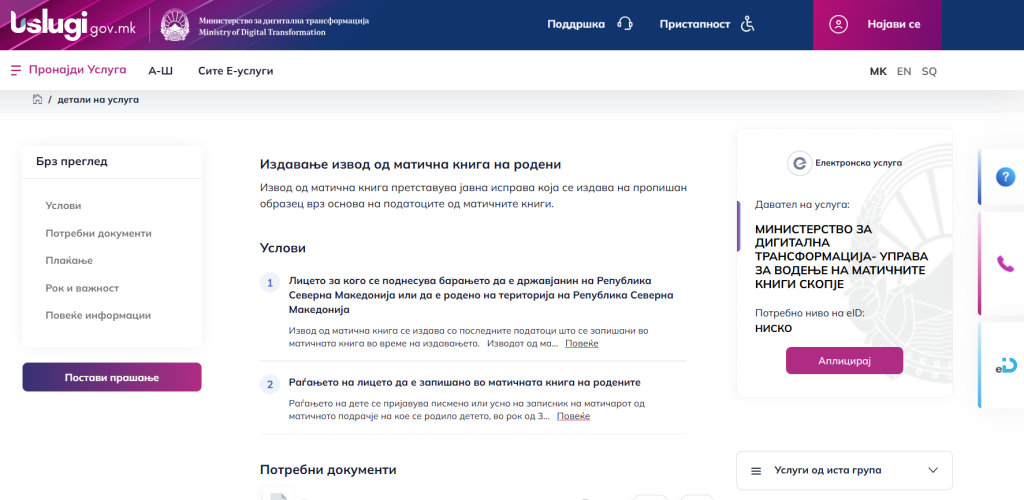This screenshot has height=500, width=1024.
Task: Open the Пронајди Услуга menu
Action: point(77,70)
